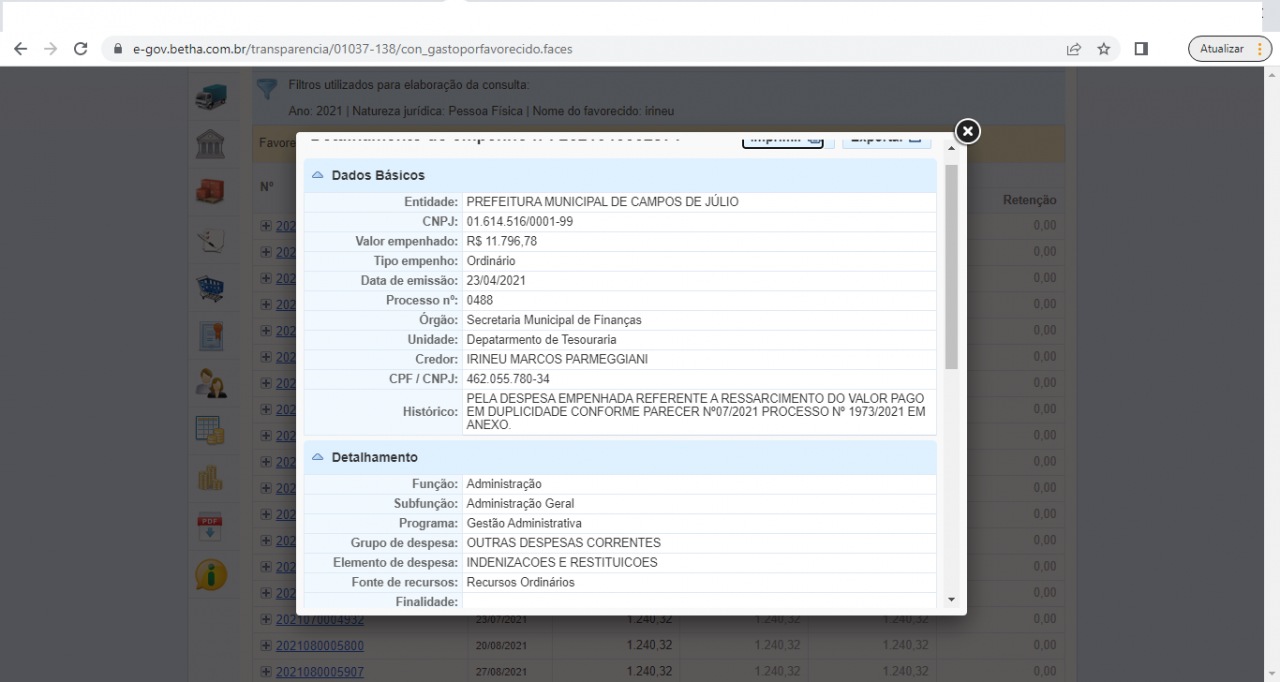Open empenho link 2021080005800

click(x=320, y=646)
